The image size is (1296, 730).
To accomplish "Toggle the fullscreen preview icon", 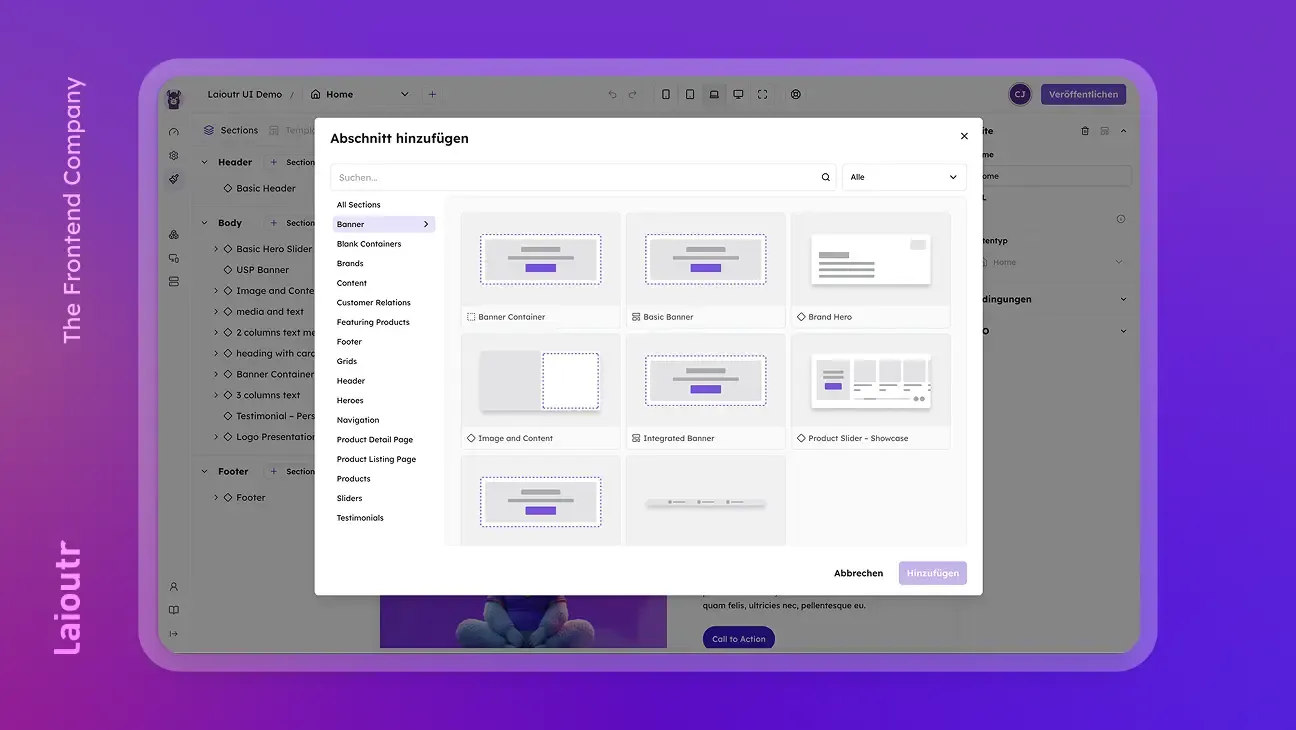I will coord(762,94).
